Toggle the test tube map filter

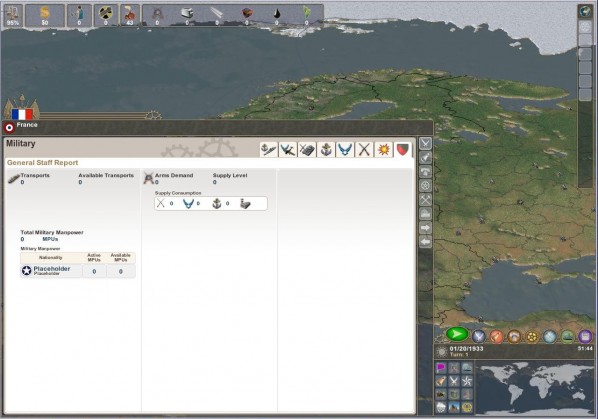pos(441,381)
